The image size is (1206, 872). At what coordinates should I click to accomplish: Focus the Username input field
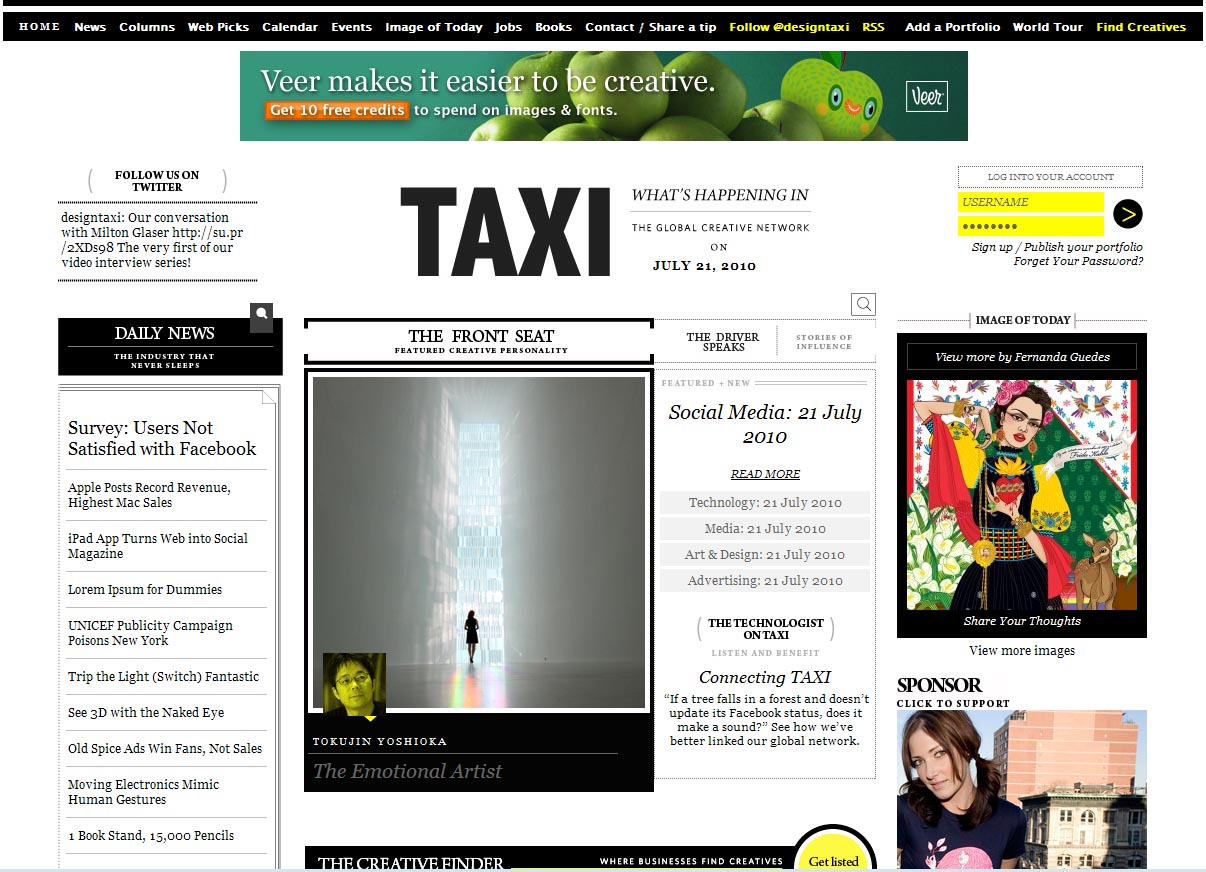pos(1030,202)
